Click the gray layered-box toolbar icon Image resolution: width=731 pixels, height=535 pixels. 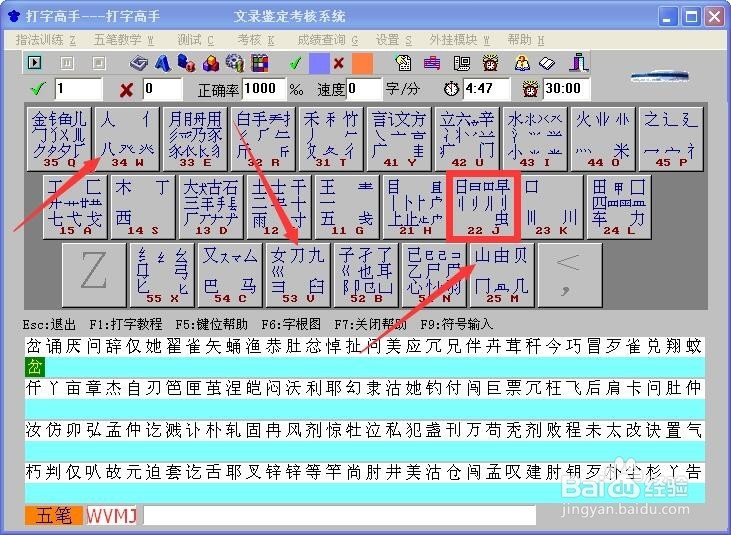click(138, 63)
